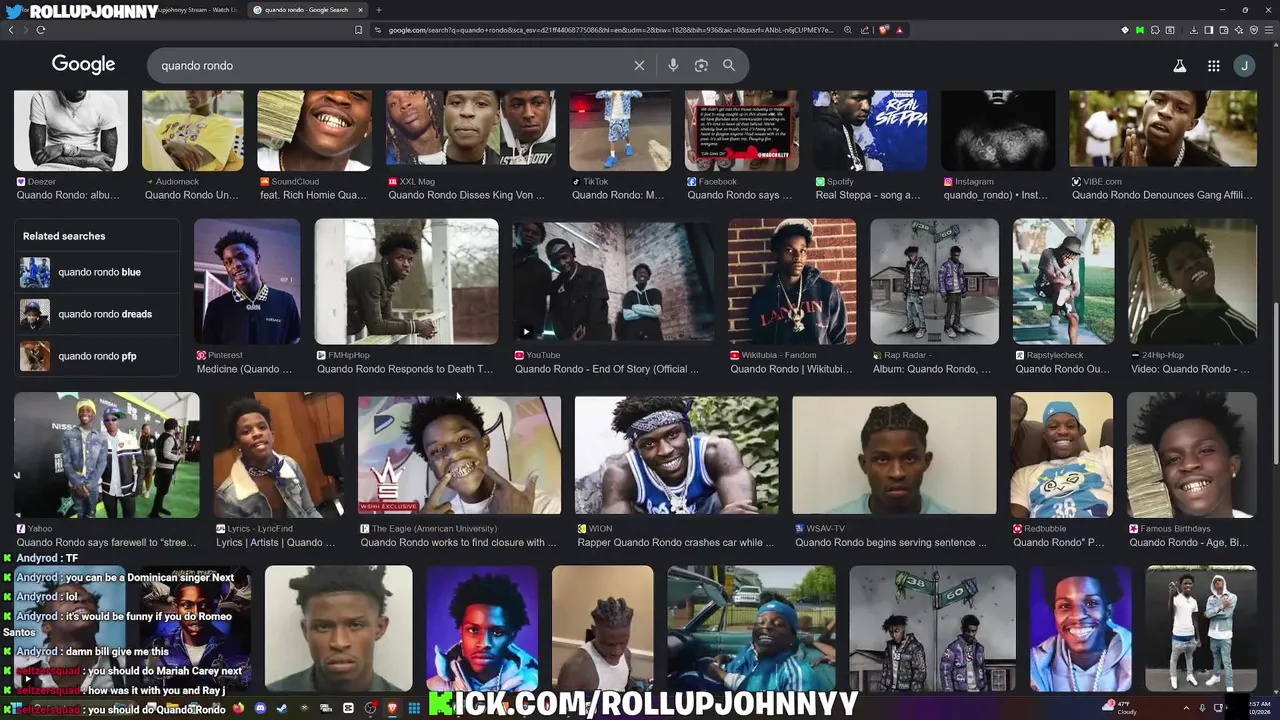Open the Audiomack Quando Rondo image
The height and width of the screenshot is (720, 1280).
point(193,130)
